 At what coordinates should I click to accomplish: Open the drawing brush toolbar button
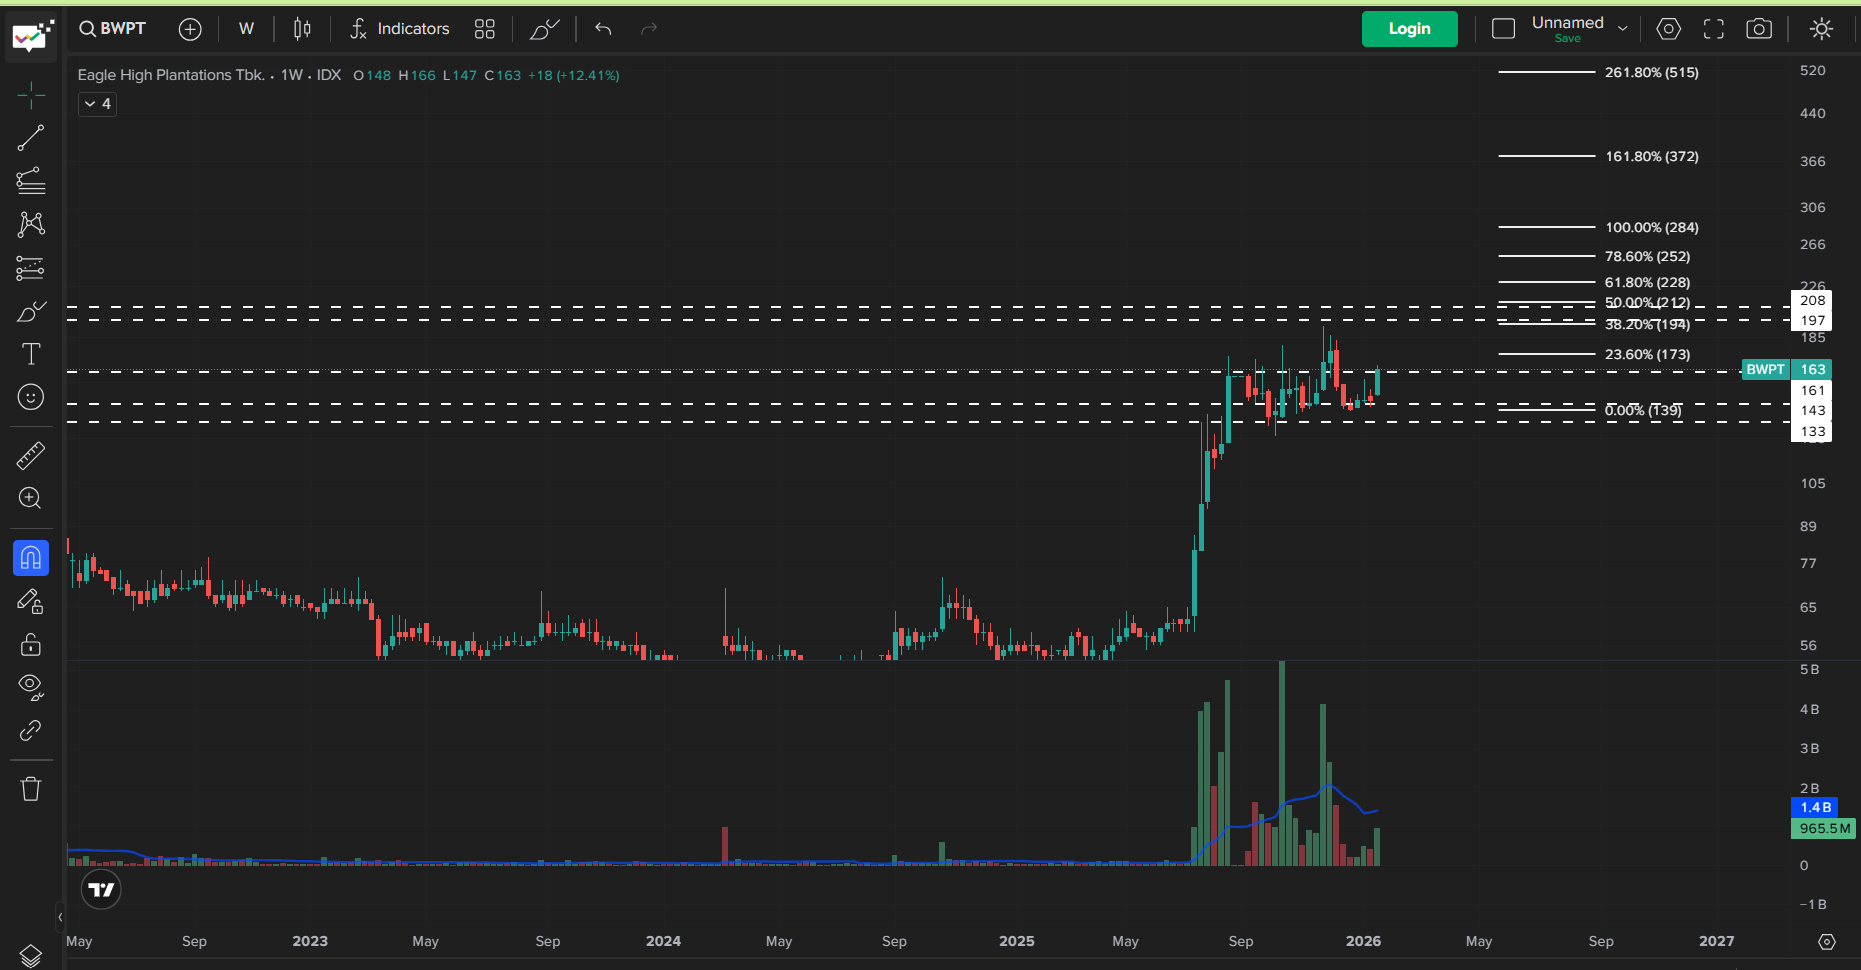(x=545, y=29)
